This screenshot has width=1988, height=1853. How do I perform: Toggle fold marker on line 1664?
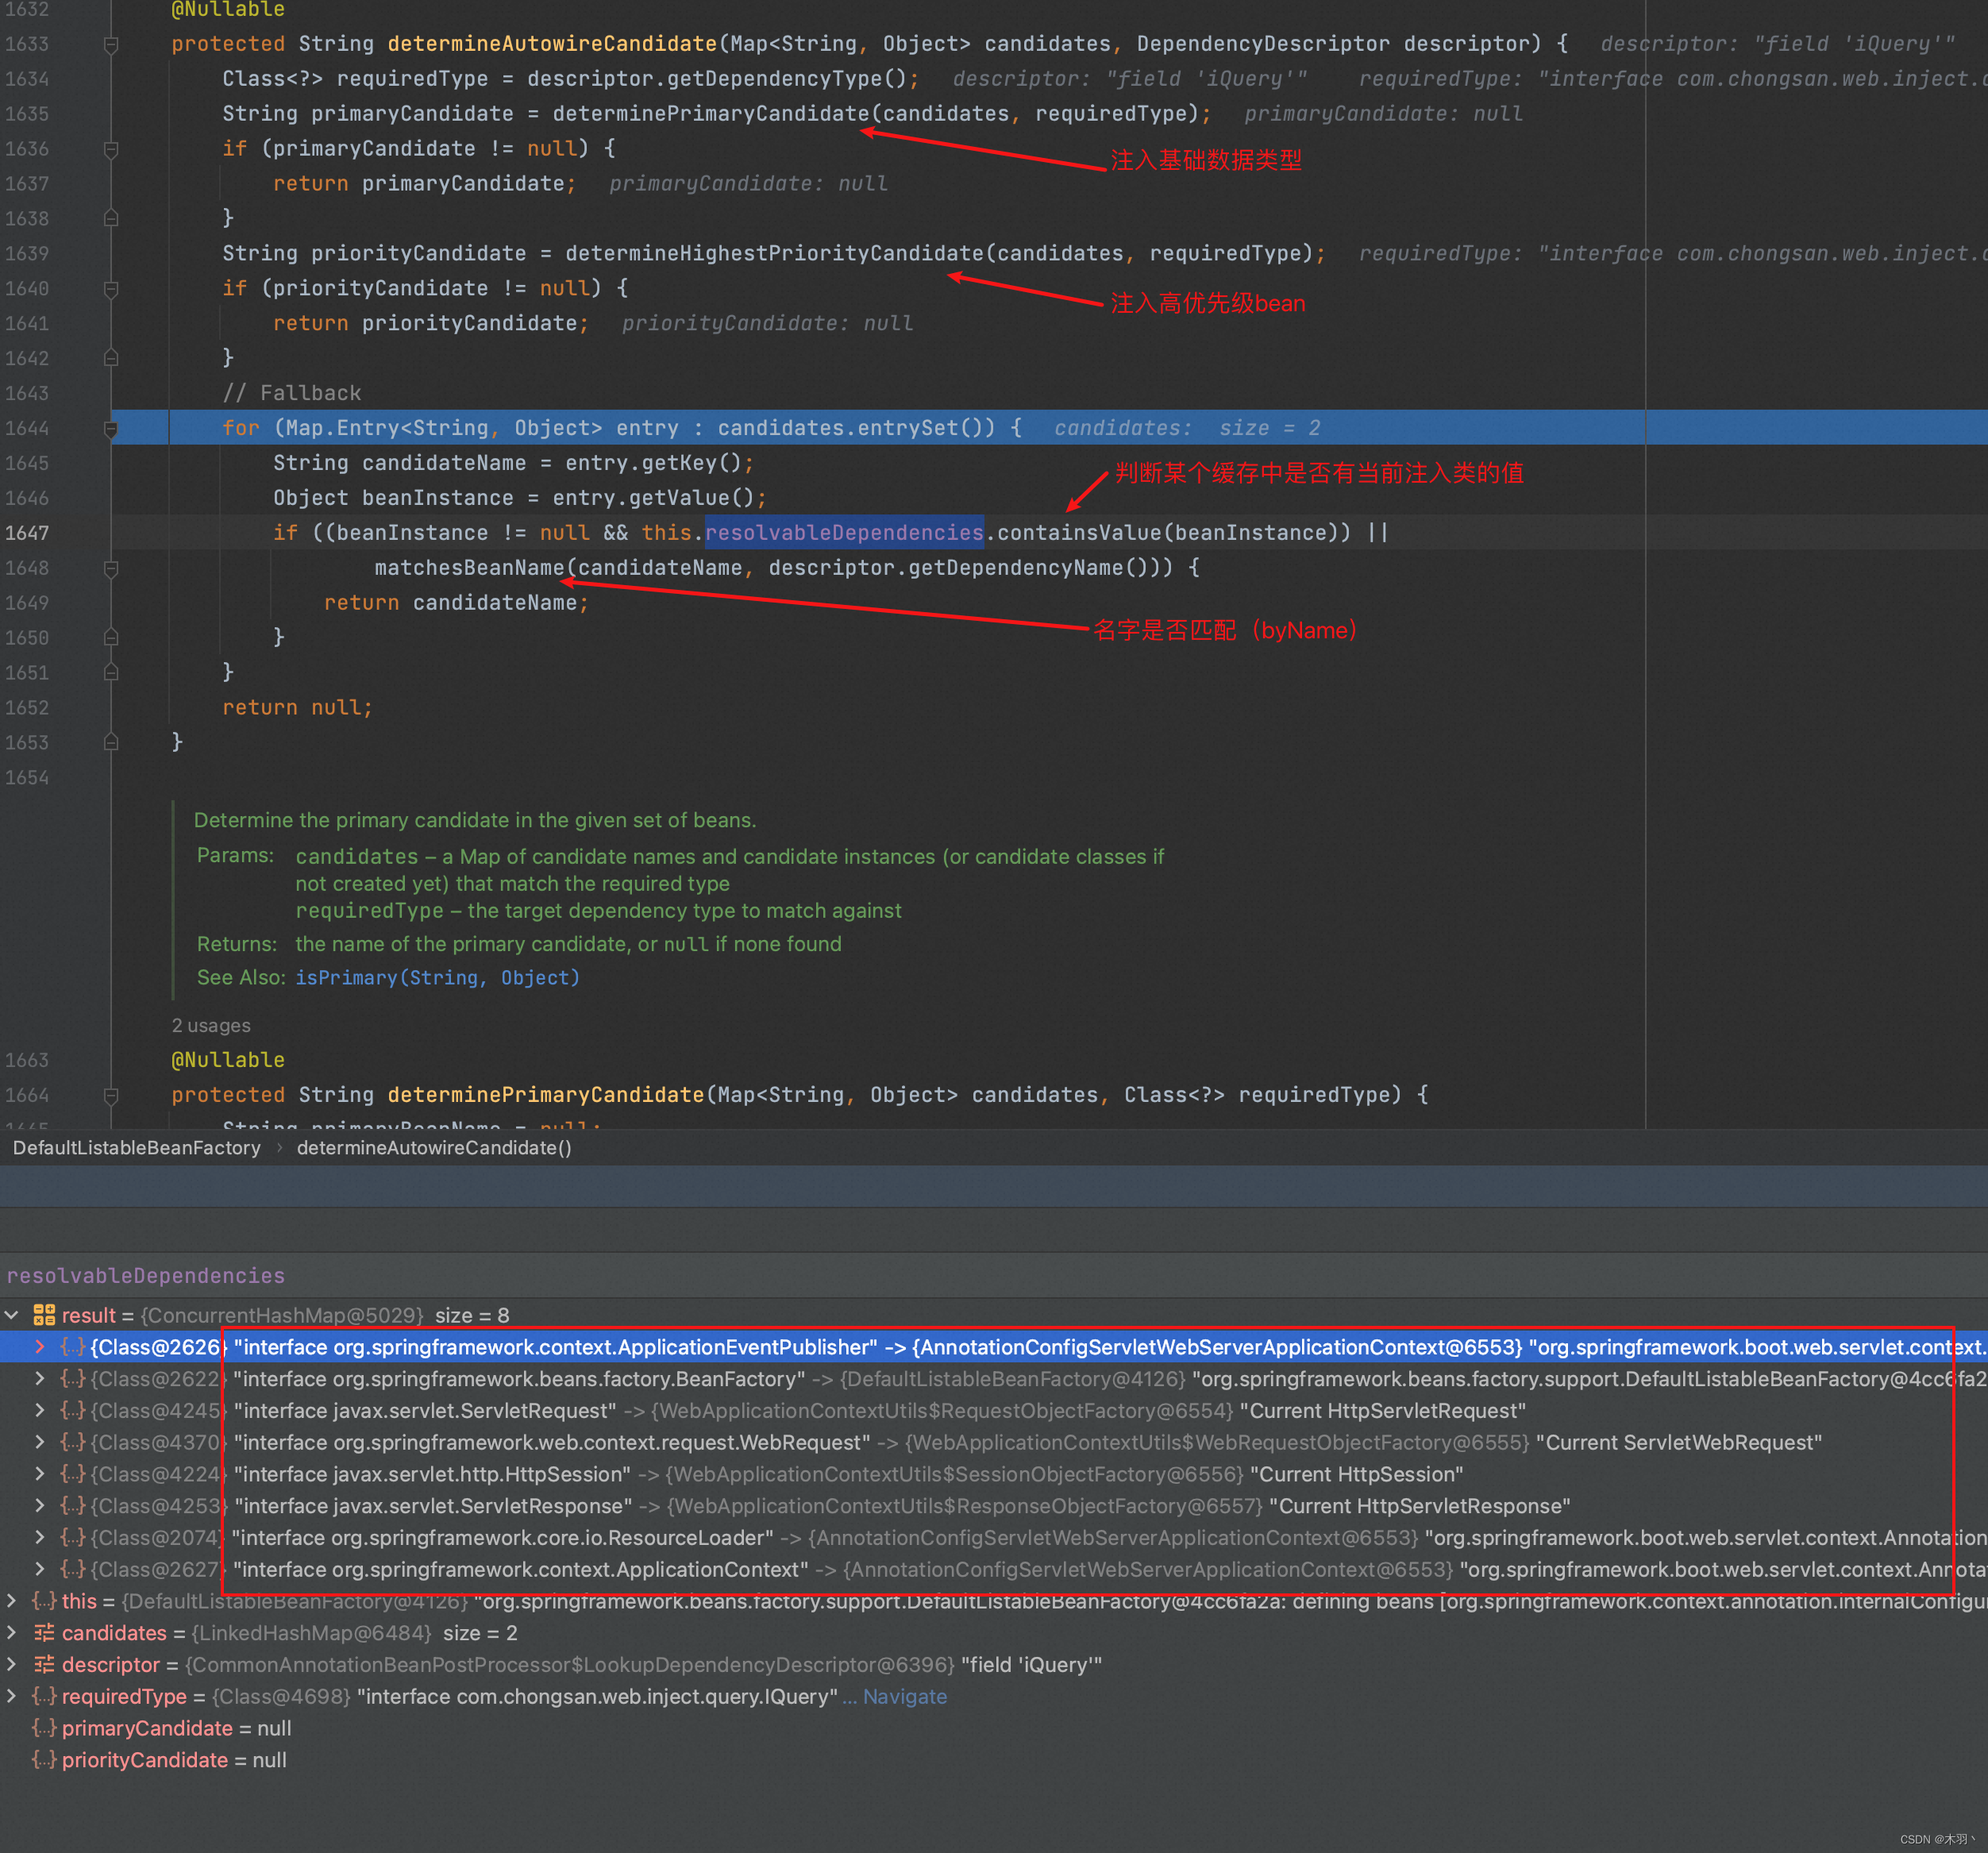[x=111, y=1095]
